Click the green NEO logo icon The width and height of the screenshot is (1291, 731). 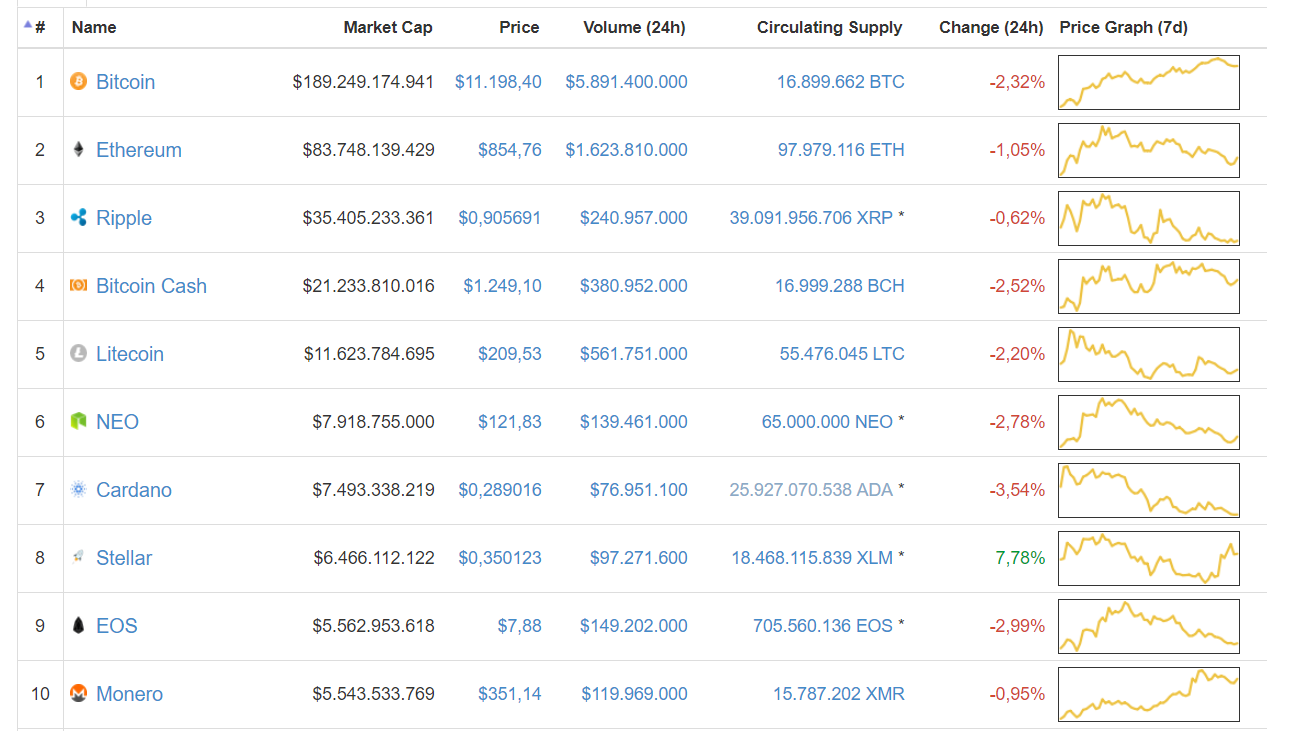77,422
